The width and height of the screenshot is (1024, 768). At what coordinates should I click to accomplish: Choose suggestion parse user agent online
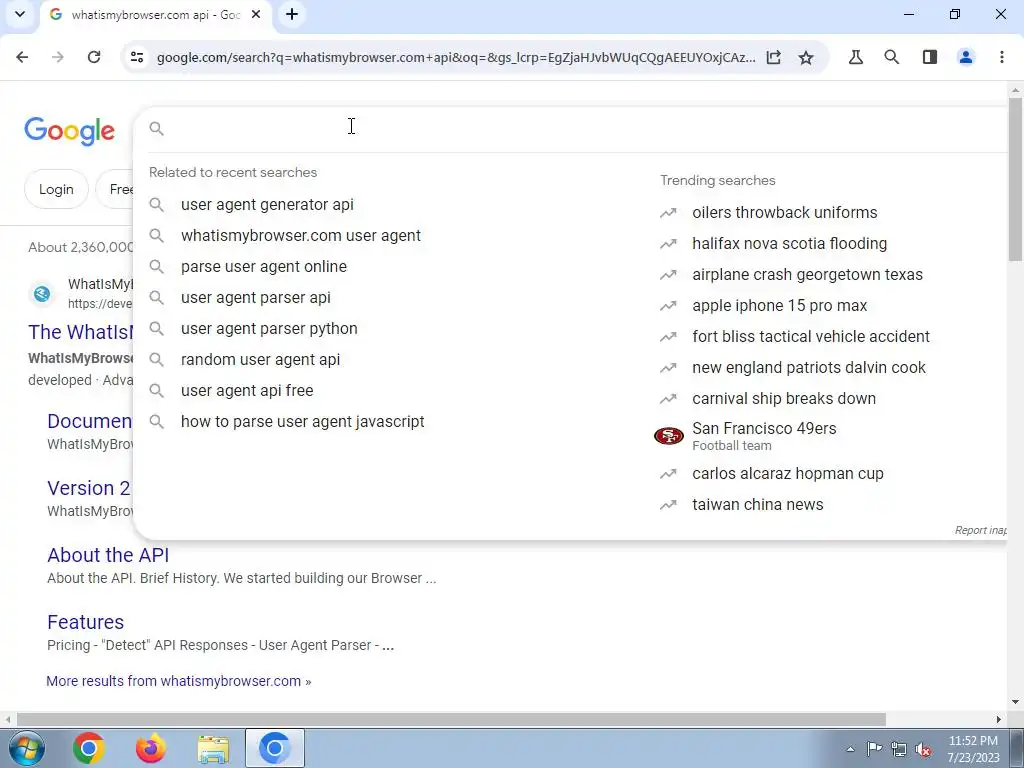point(264,266)
